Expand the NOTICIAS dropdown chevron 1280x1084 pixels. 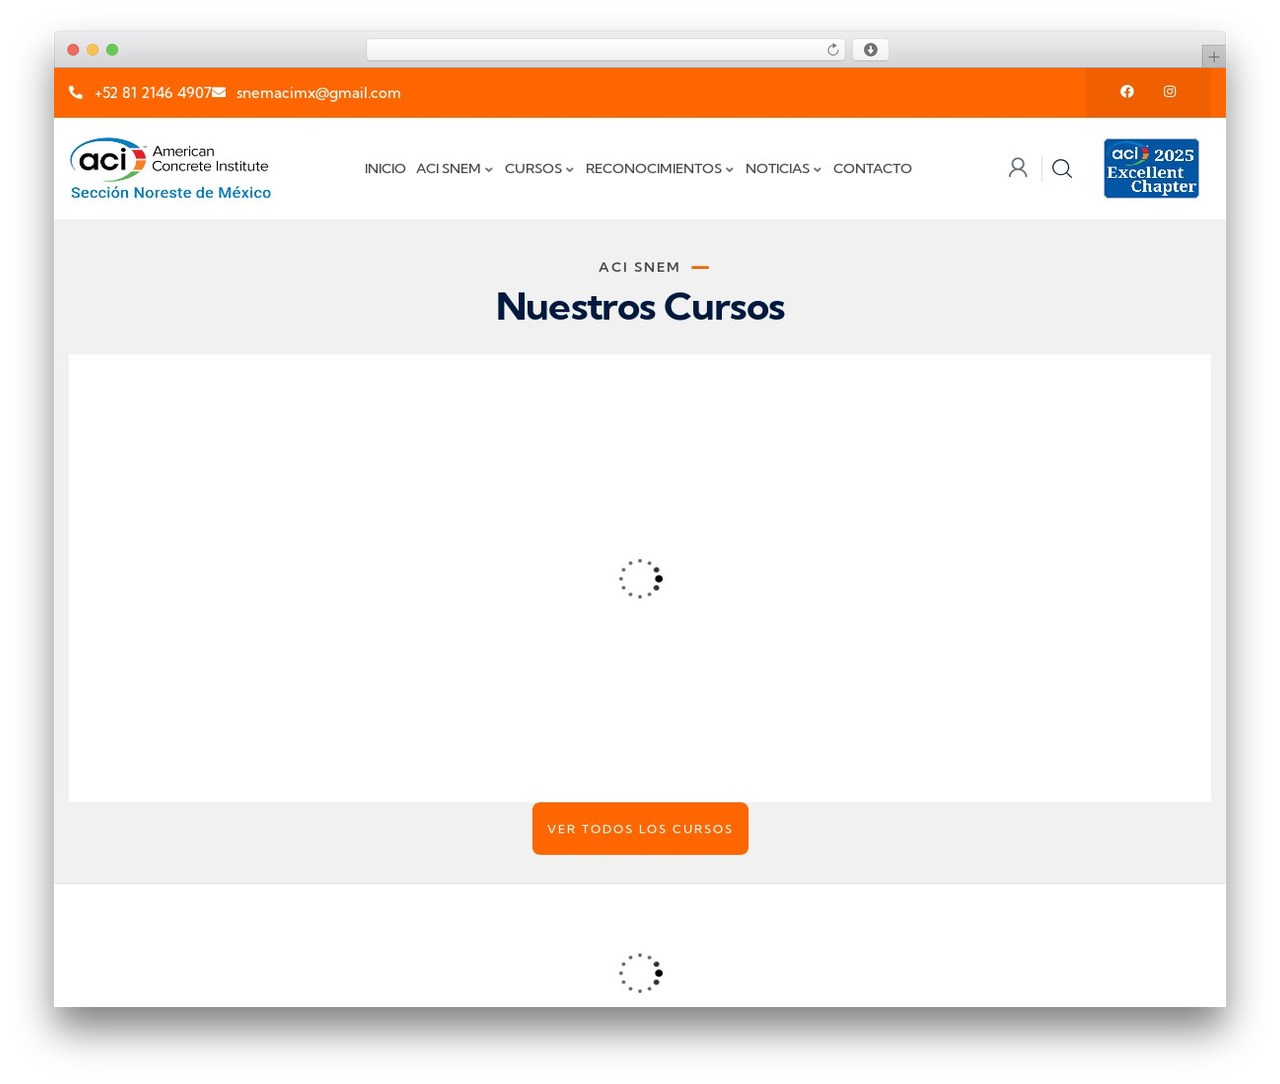[817, 170]
